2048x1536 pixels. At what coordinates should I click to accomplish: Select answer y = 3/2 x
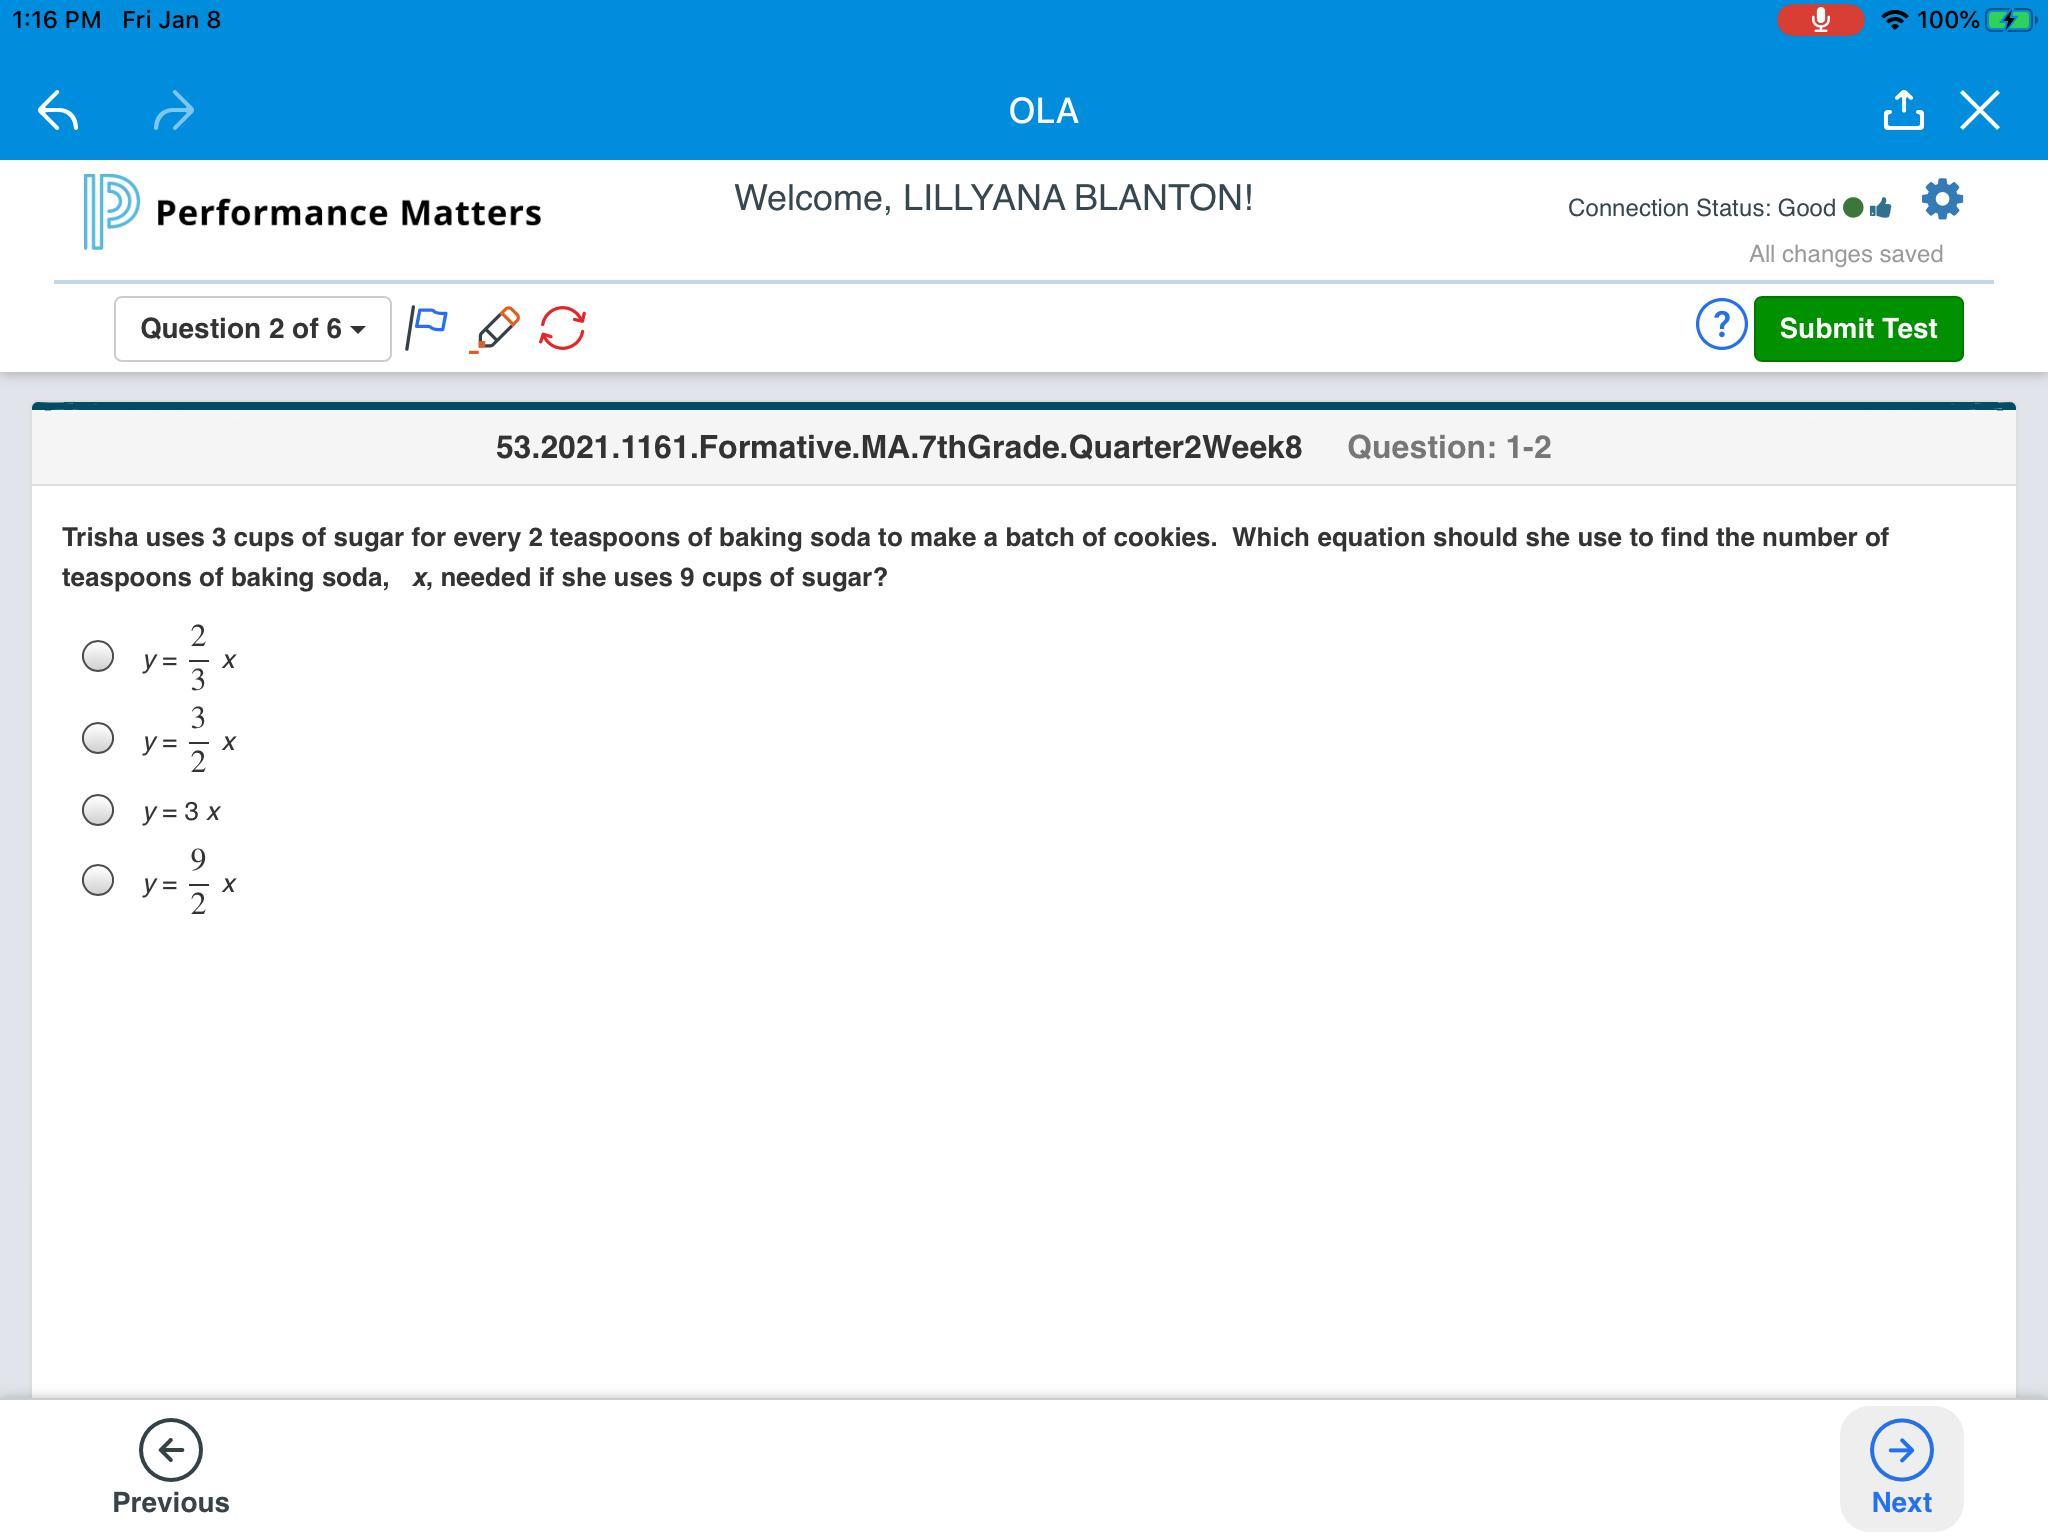pos(98,738)
